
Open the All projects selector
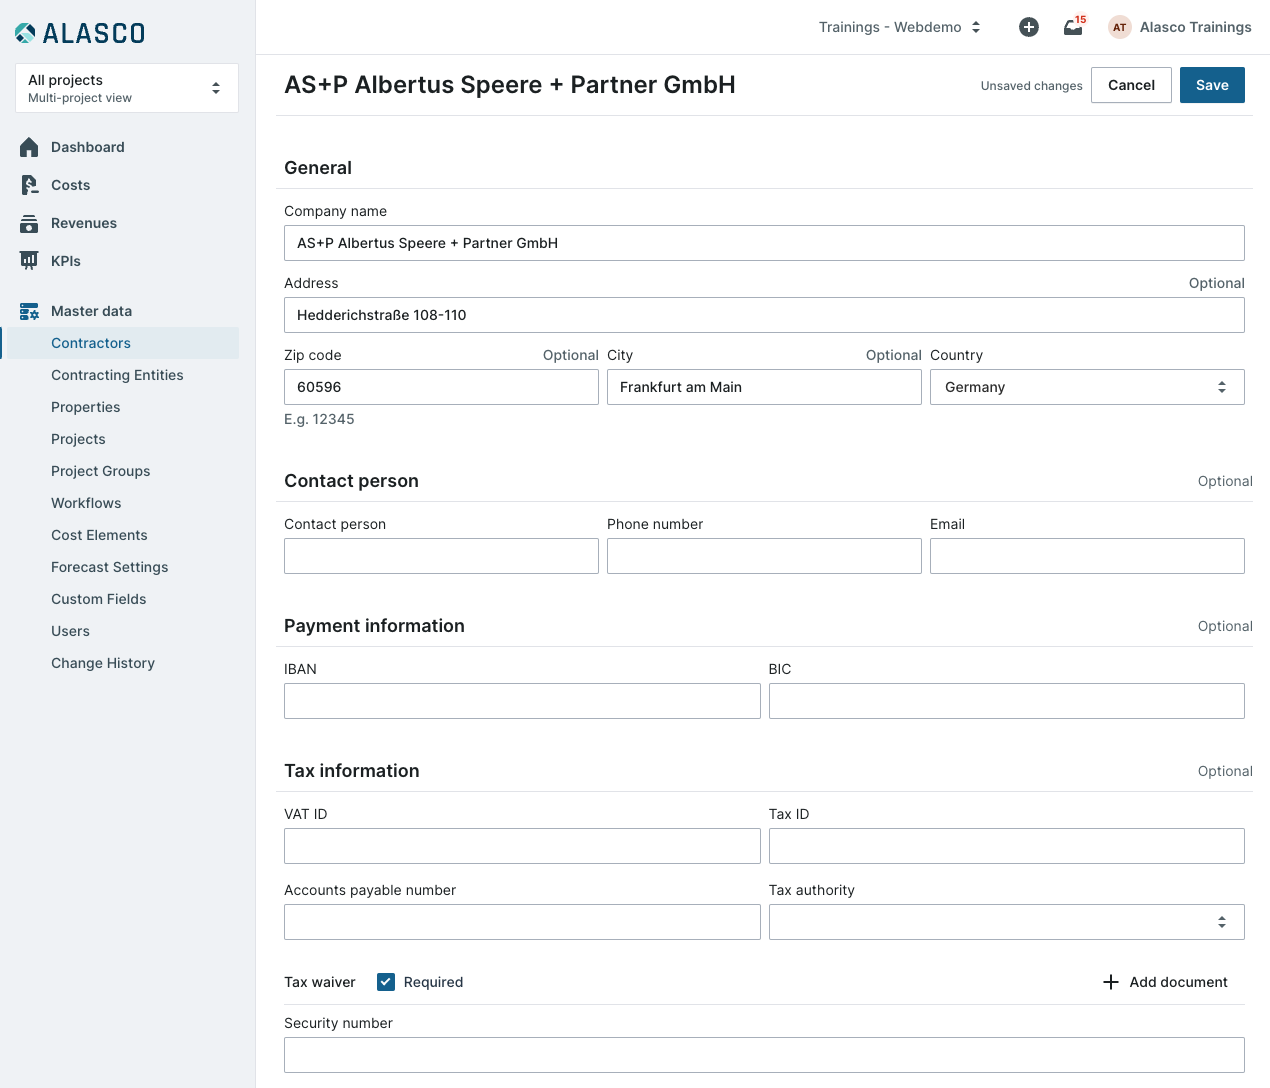[127, 88]
